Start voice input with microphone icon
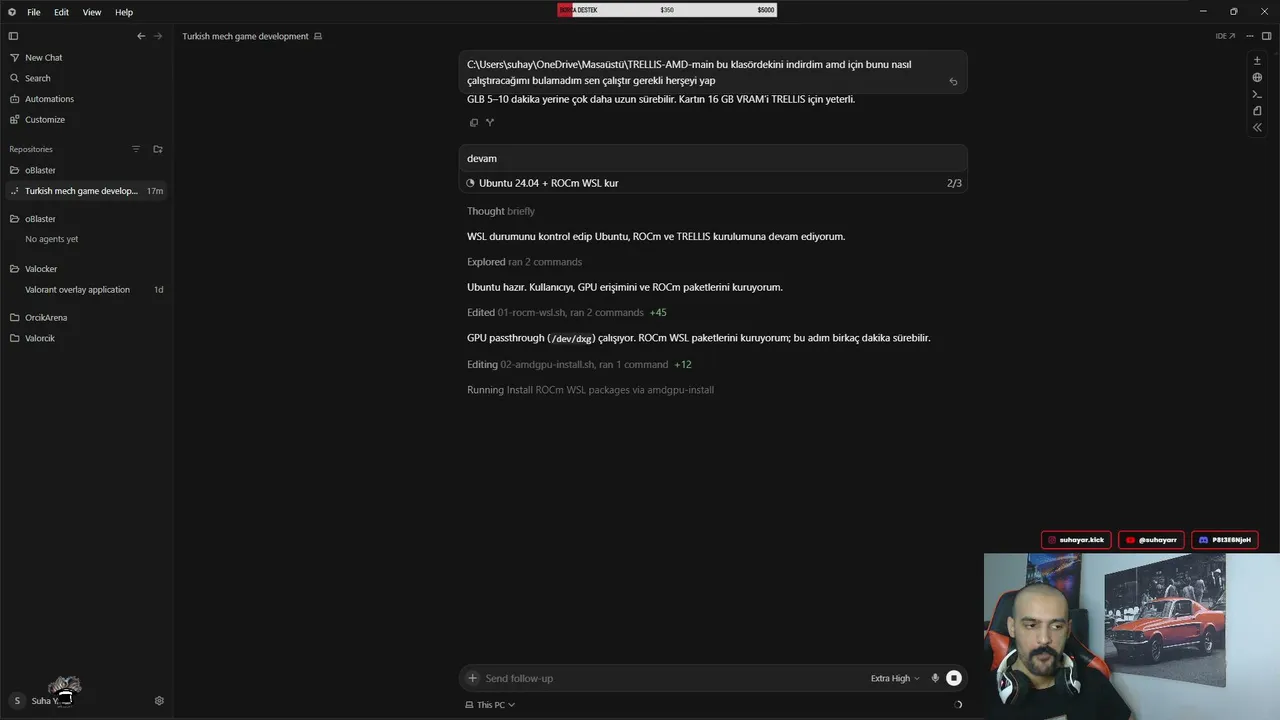 click(x=935, y=678)
